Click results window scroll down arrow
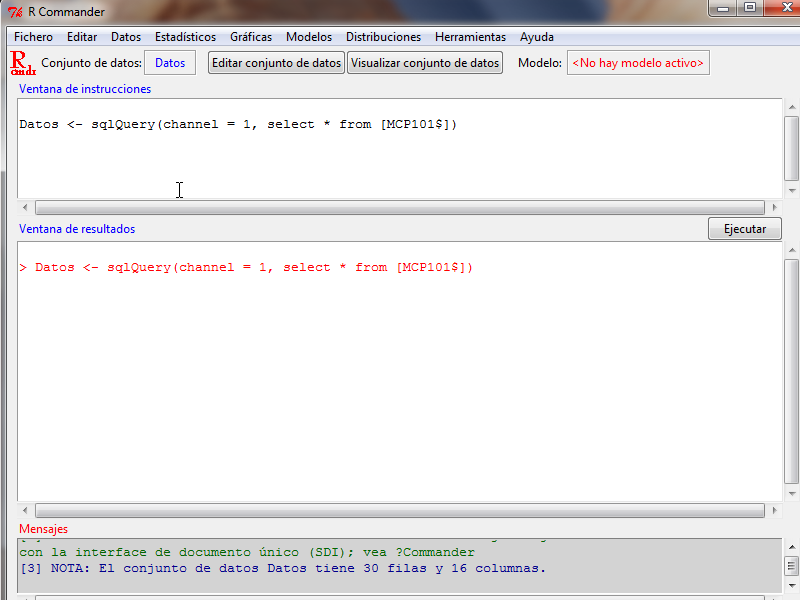 [x=792, y=493]
